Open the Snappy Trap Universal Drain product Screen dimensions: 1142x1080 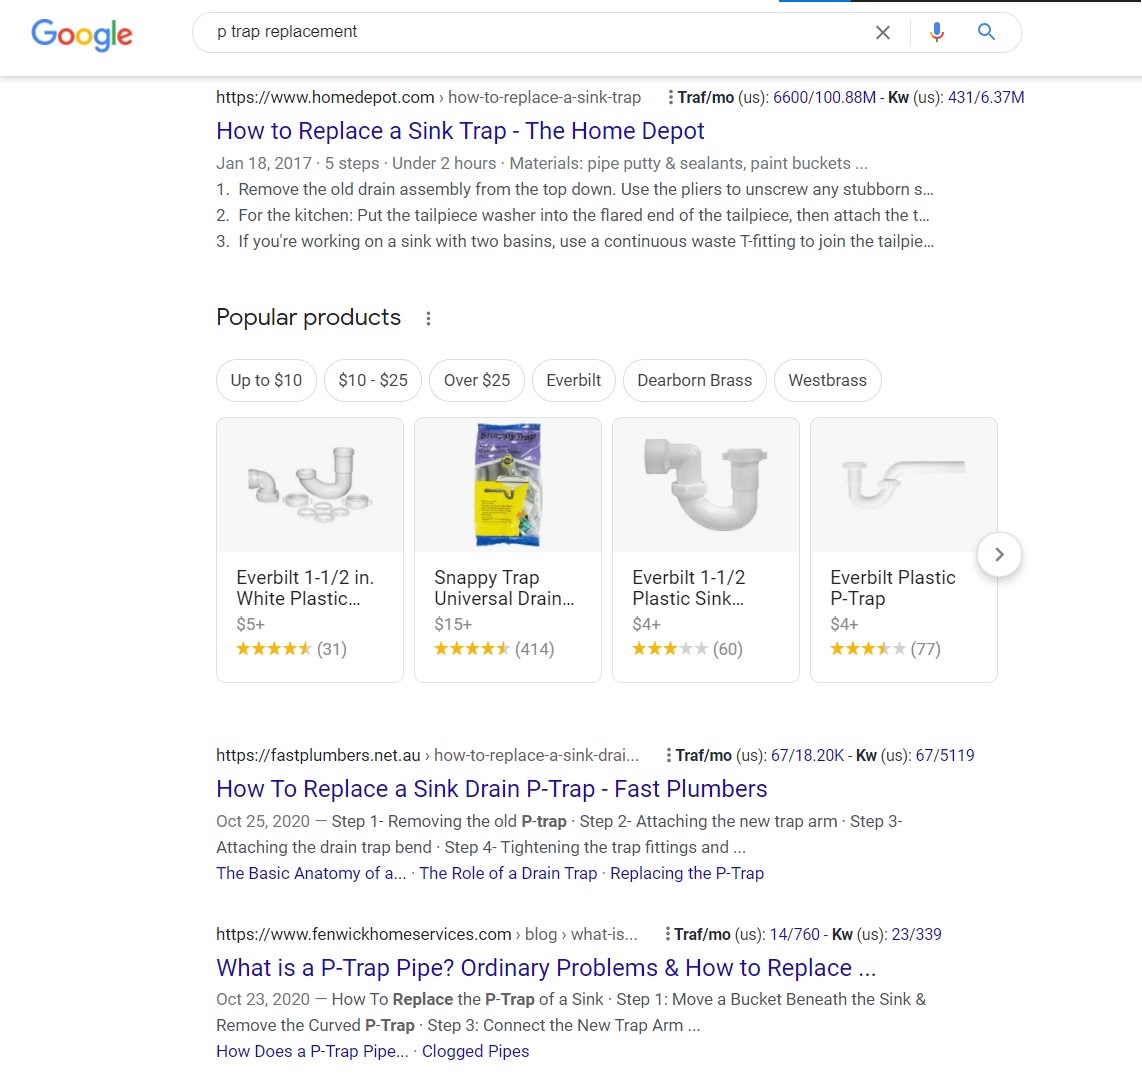pos(508,550)
